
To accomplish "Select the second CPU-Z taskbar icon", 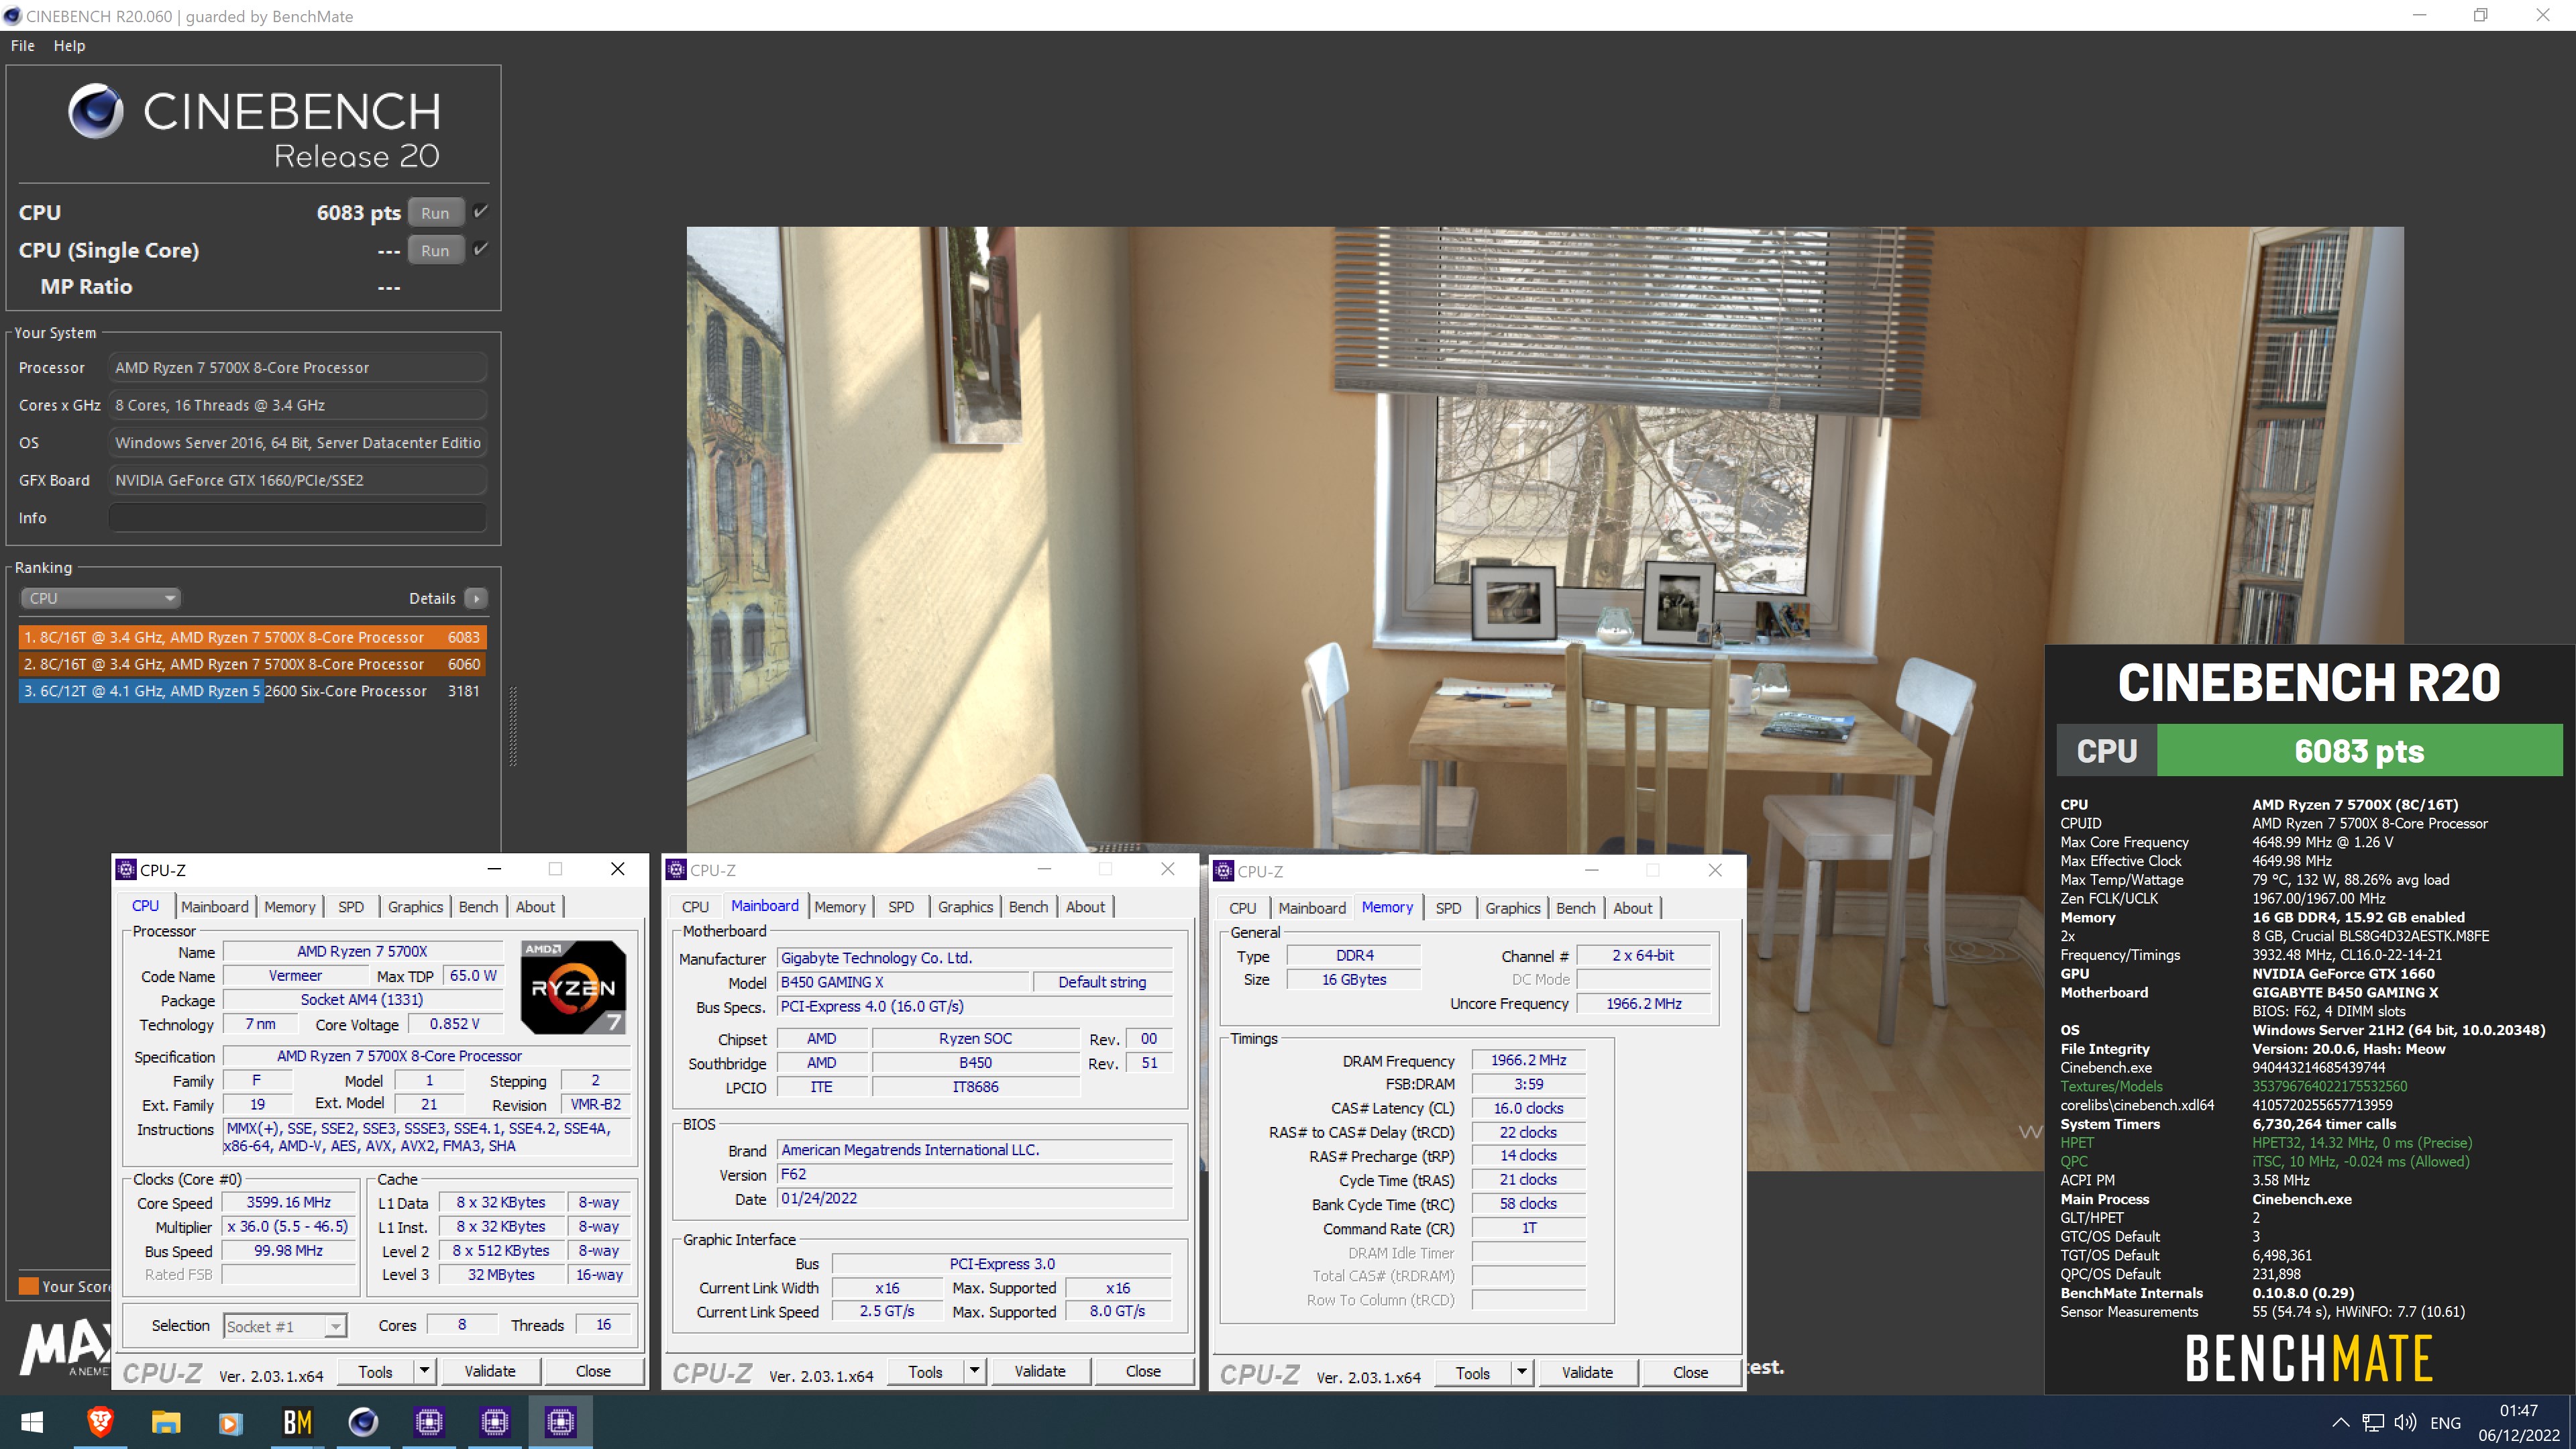I will 494,1421.
